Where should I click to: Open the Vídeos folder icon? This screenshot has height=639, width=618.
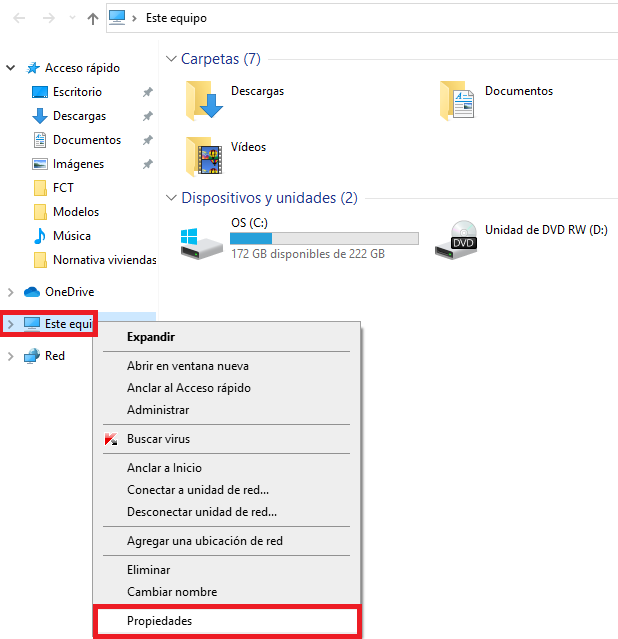click(x=204, y=156)
